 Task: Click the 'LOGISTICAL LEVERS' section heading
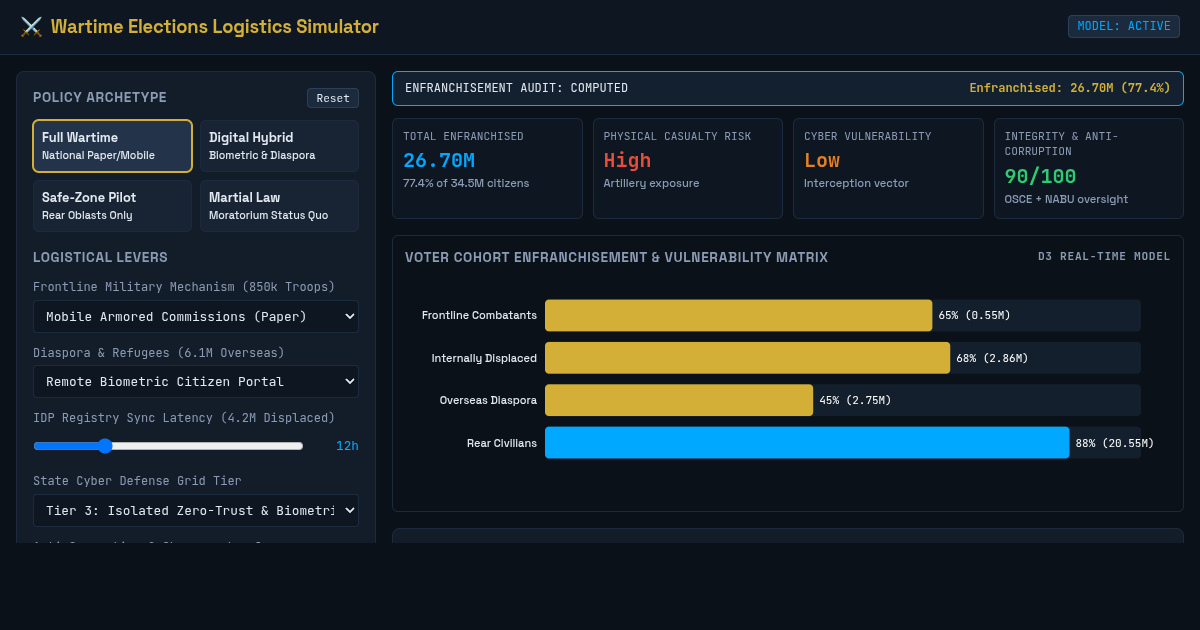pos(100,257)
